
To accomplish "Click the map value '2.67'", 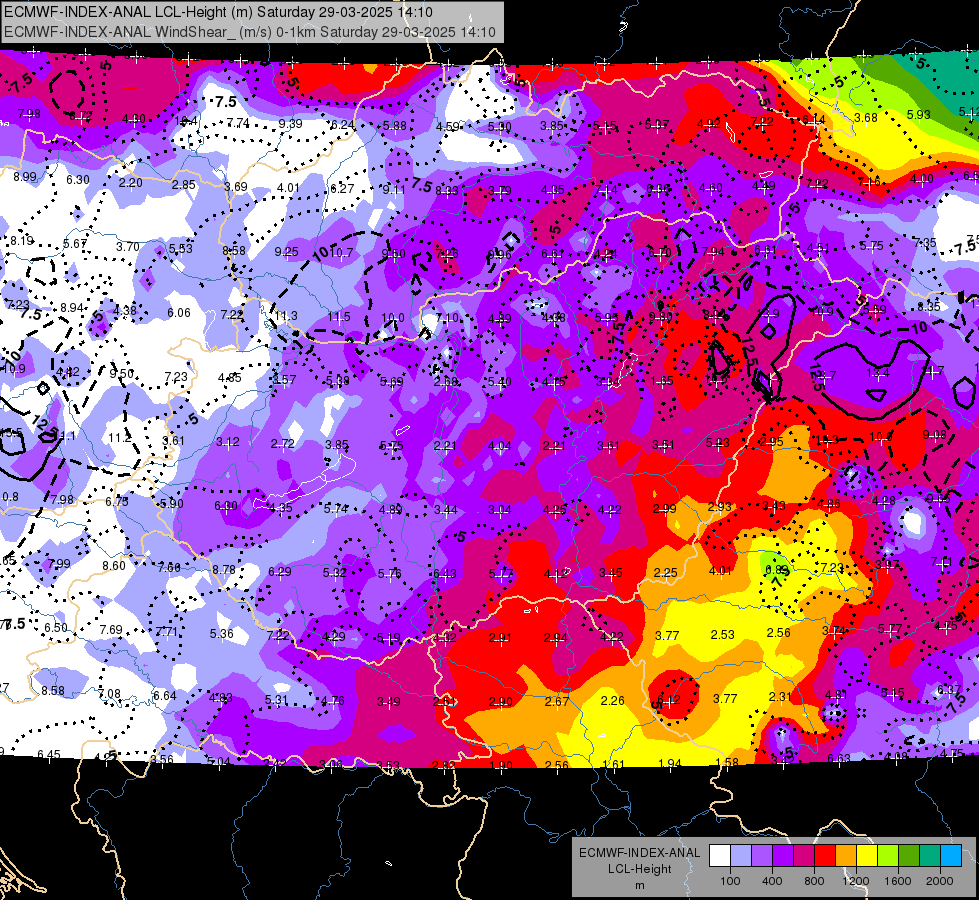I will [556, 701].
